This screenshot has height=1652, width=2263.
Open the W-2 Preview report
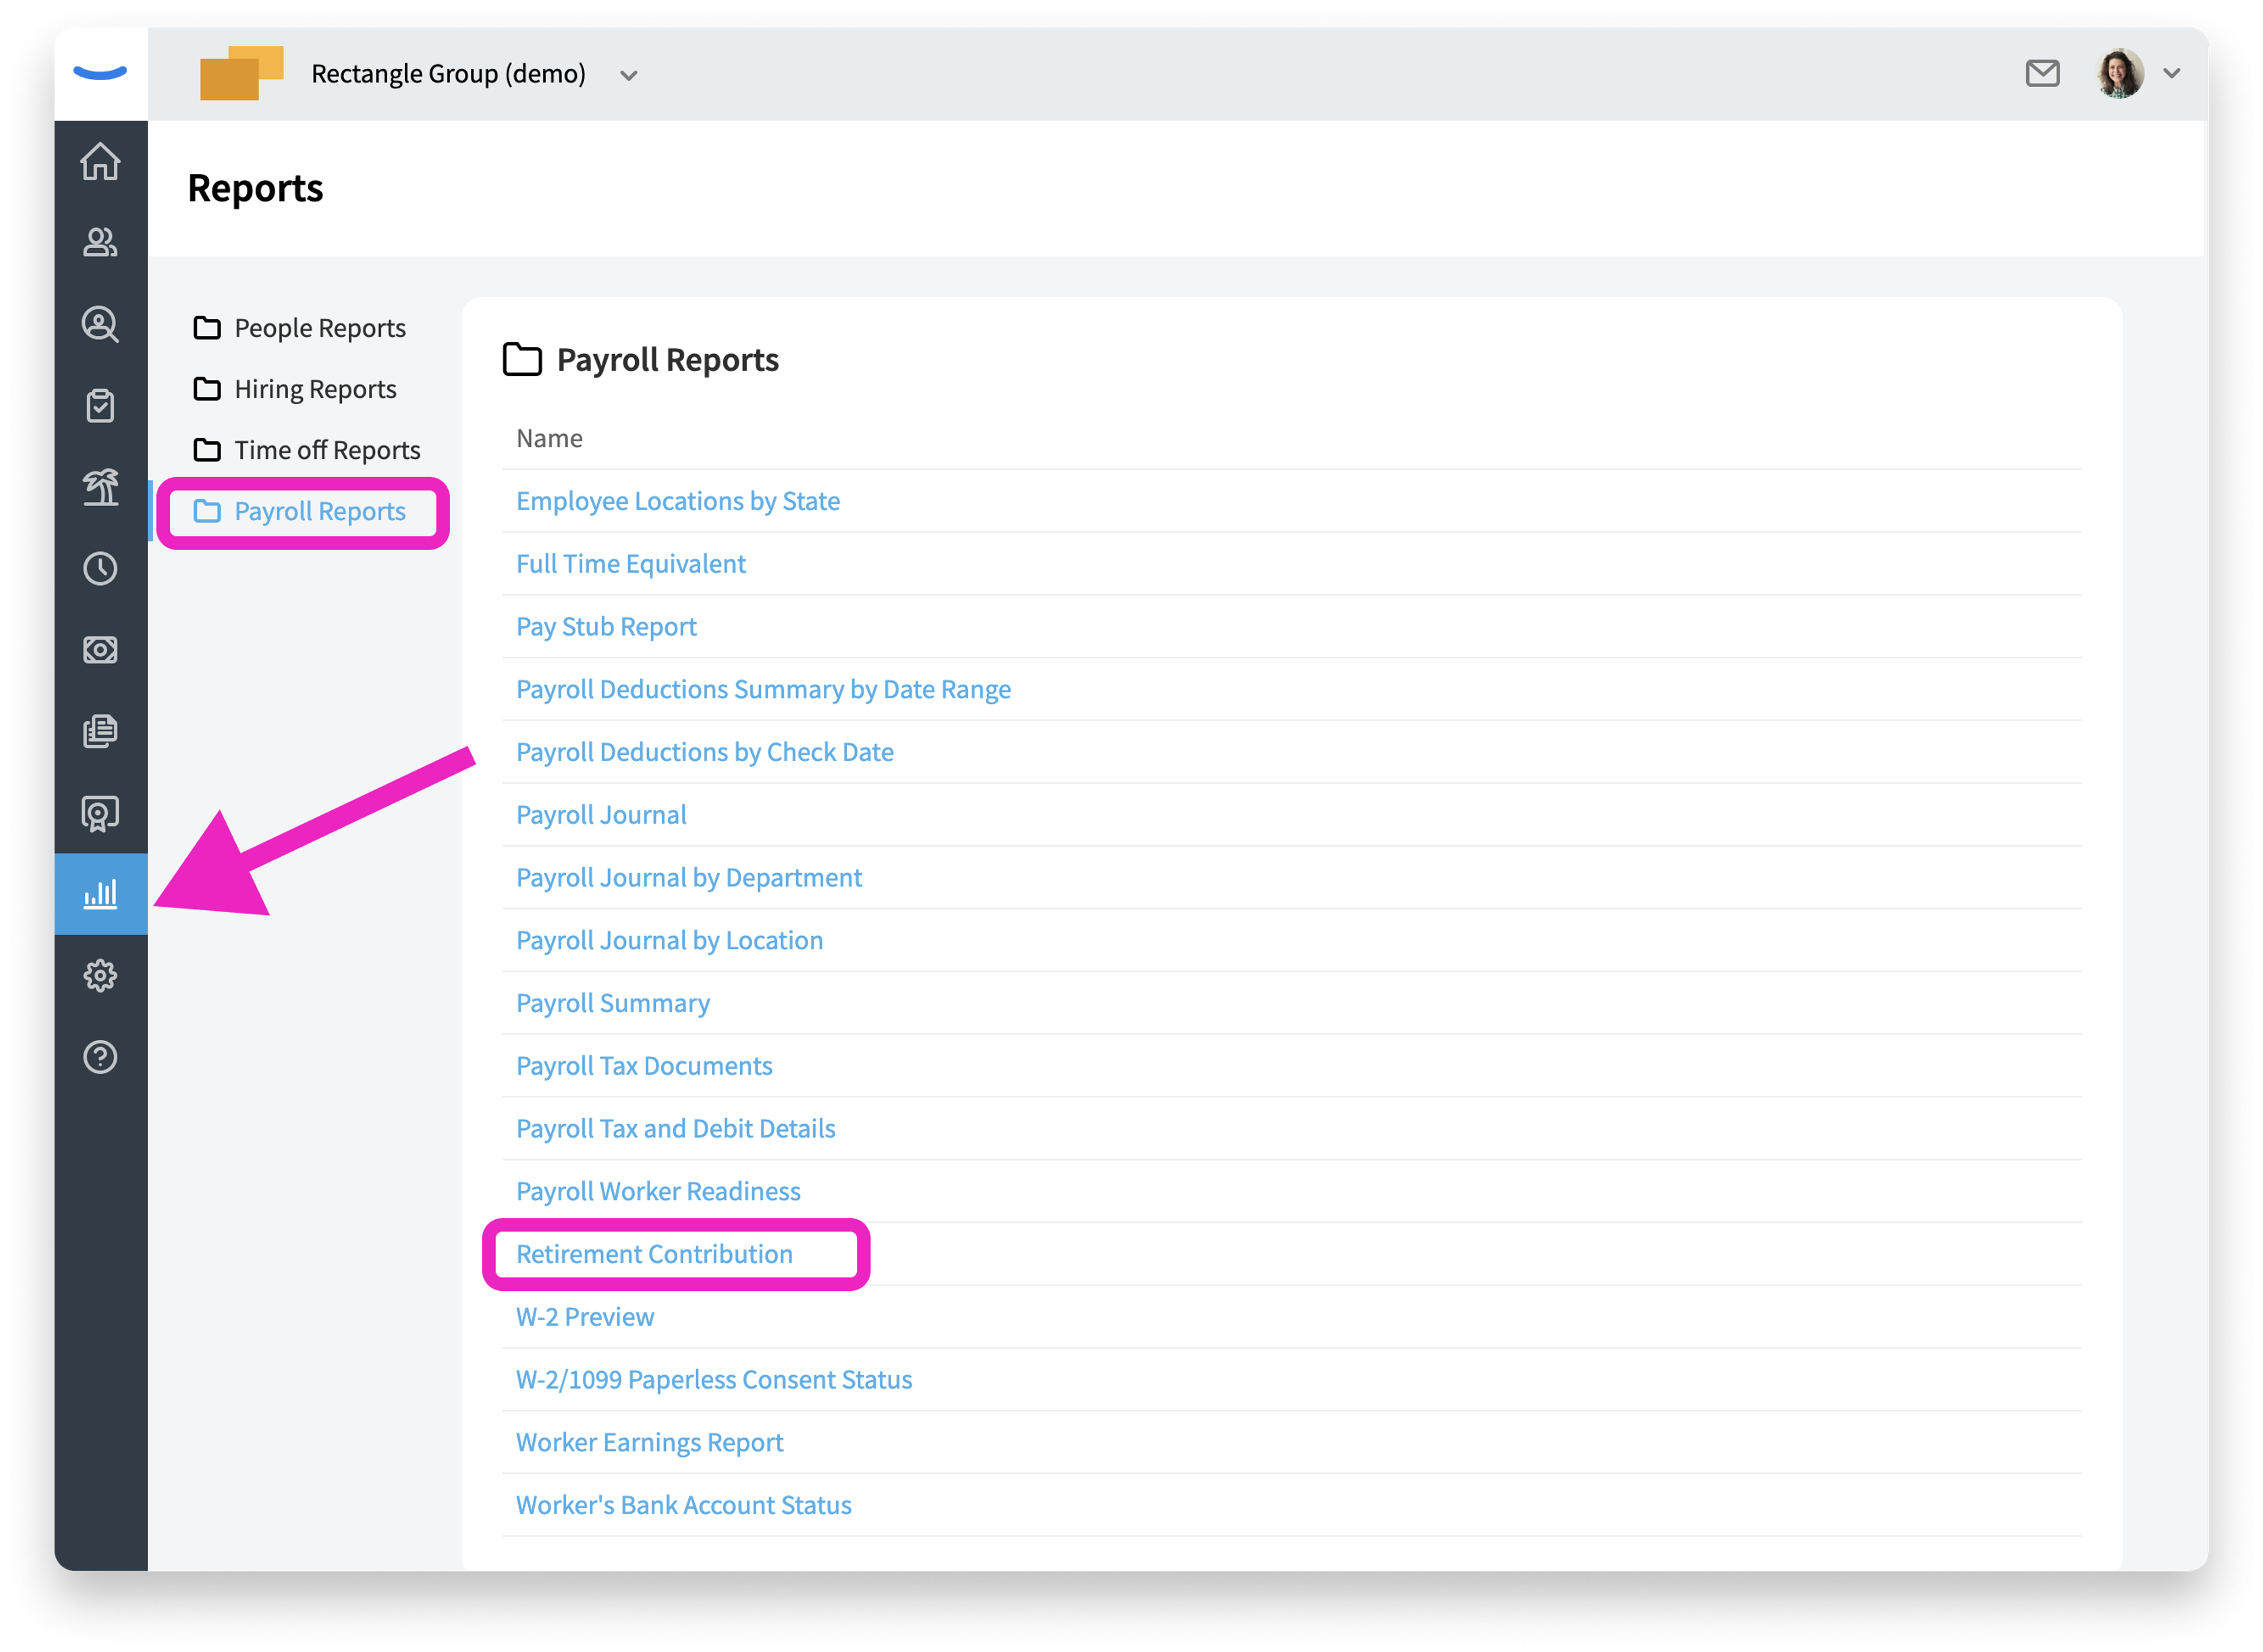point(585,1317)
